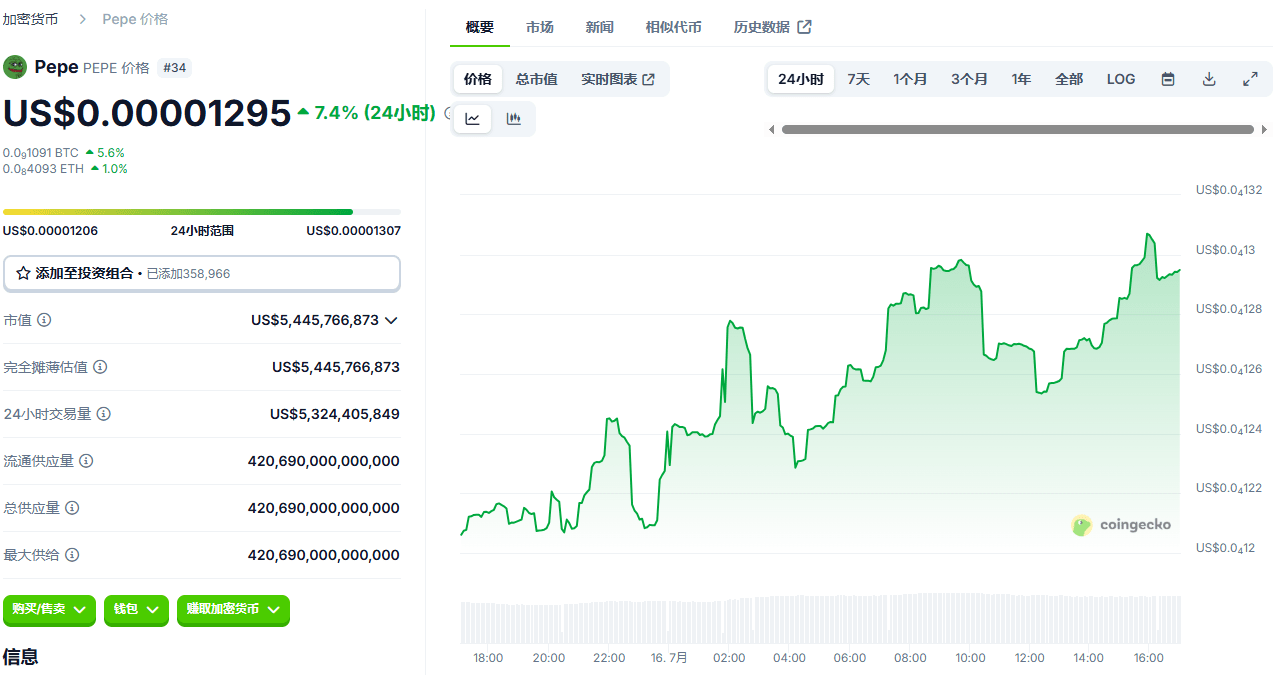Click the 24小时范围 progress bar
This screenshot has width=1275, height=675.
click(202, 212)
